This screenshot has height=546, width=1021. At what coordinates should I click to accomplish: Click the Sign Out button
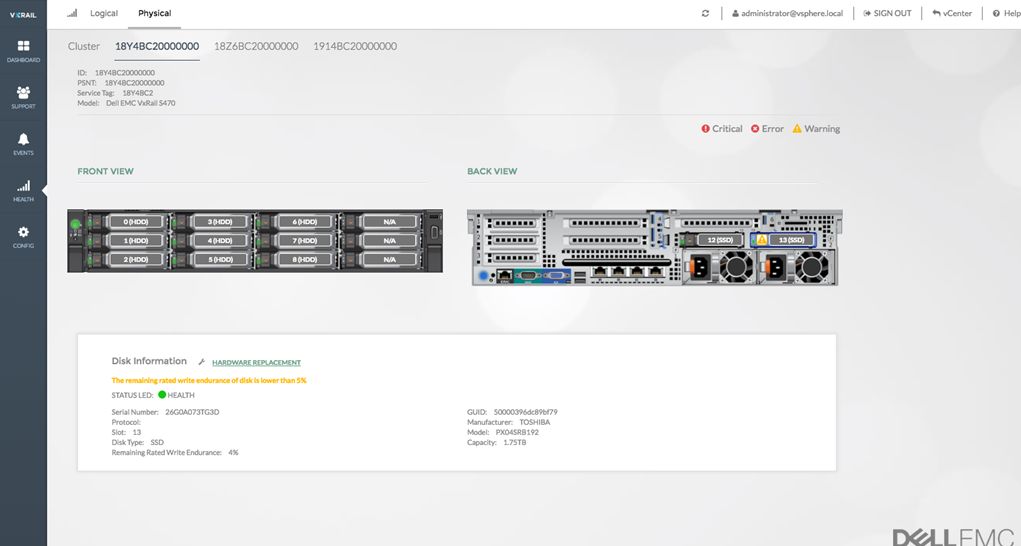coord(888,14)
